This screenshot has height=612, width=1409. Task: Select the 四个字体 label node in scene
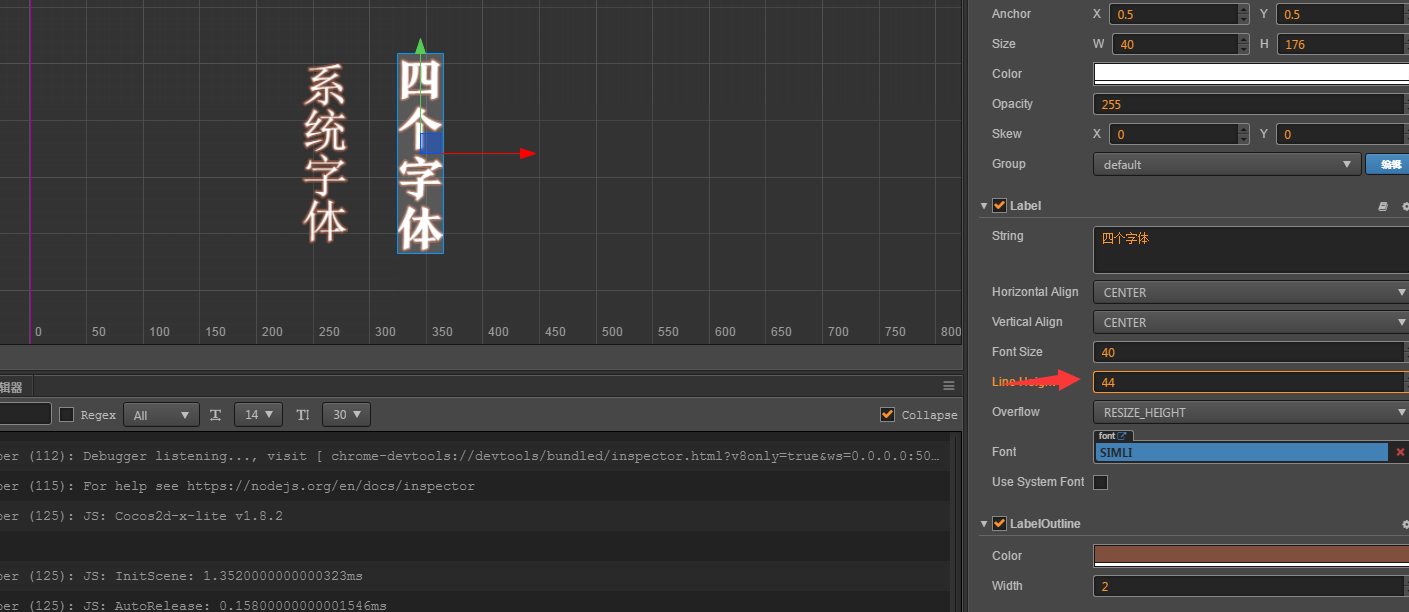click(x=421, y=154)
